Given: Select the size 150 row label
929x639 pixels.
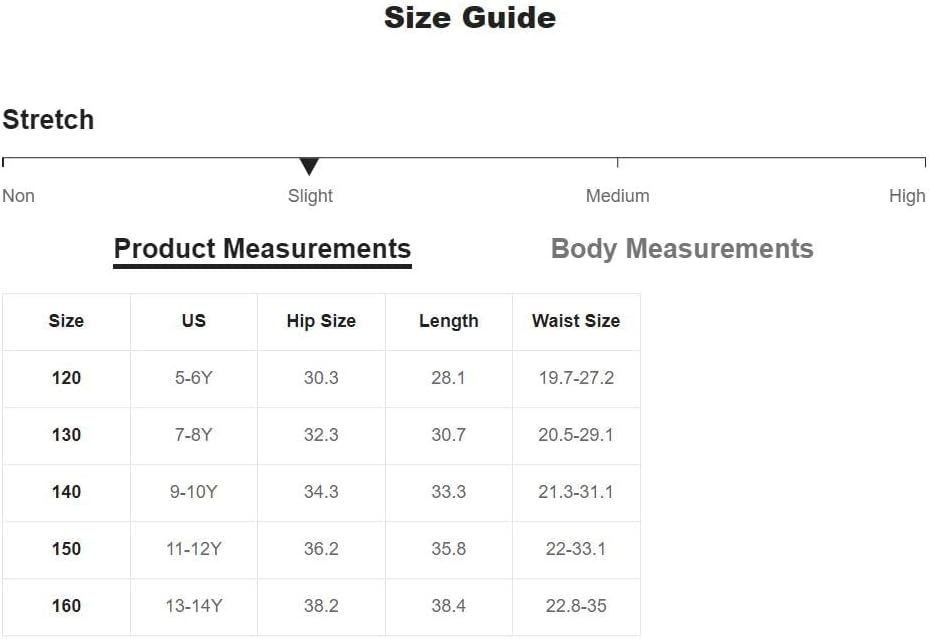Looking at the screenshot, I should pyautogui.click(x=66, y=549).
